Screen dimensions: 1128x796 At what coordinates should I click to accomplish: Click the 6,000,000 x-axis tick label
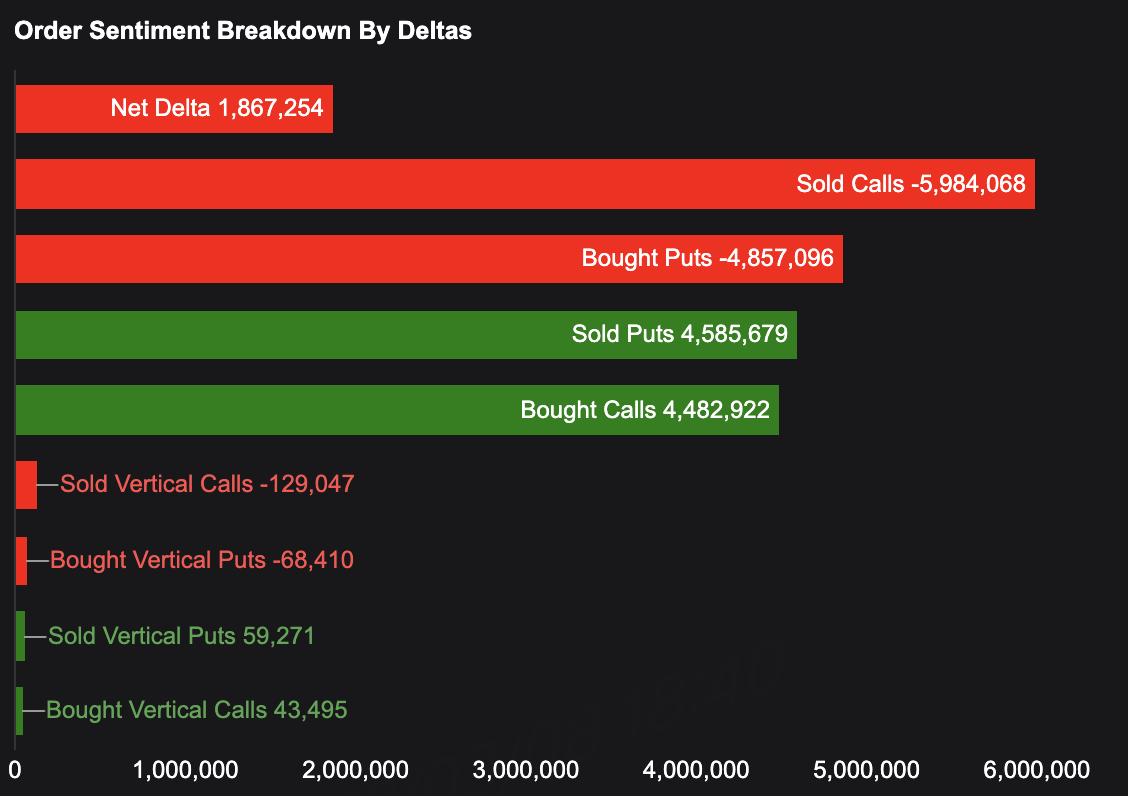1035,770
